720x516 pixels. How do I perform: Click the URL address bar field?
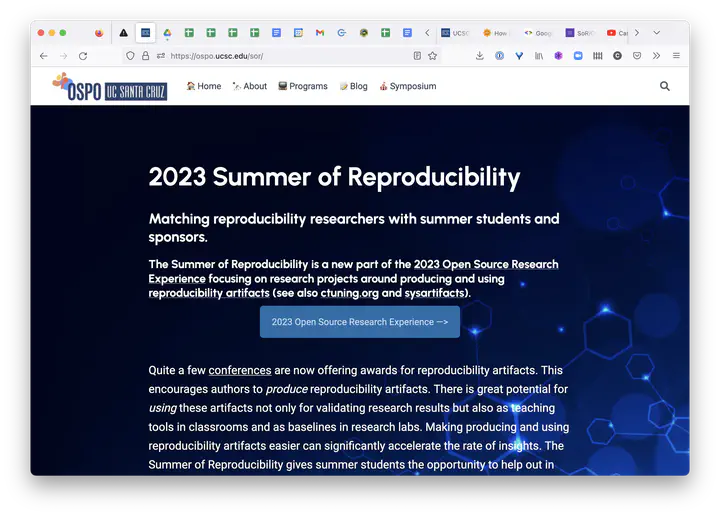pyautogui.click(x=280, y=56)
